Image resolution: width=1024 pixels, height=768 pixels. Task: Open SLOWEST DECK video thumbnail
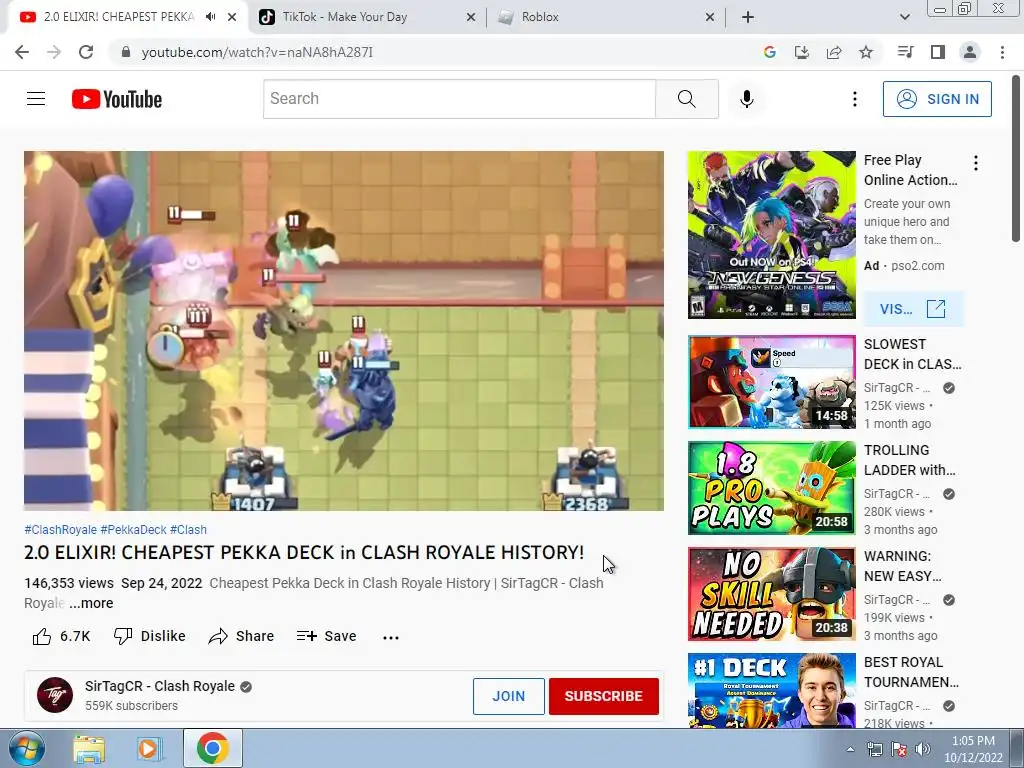pos(771,382)
